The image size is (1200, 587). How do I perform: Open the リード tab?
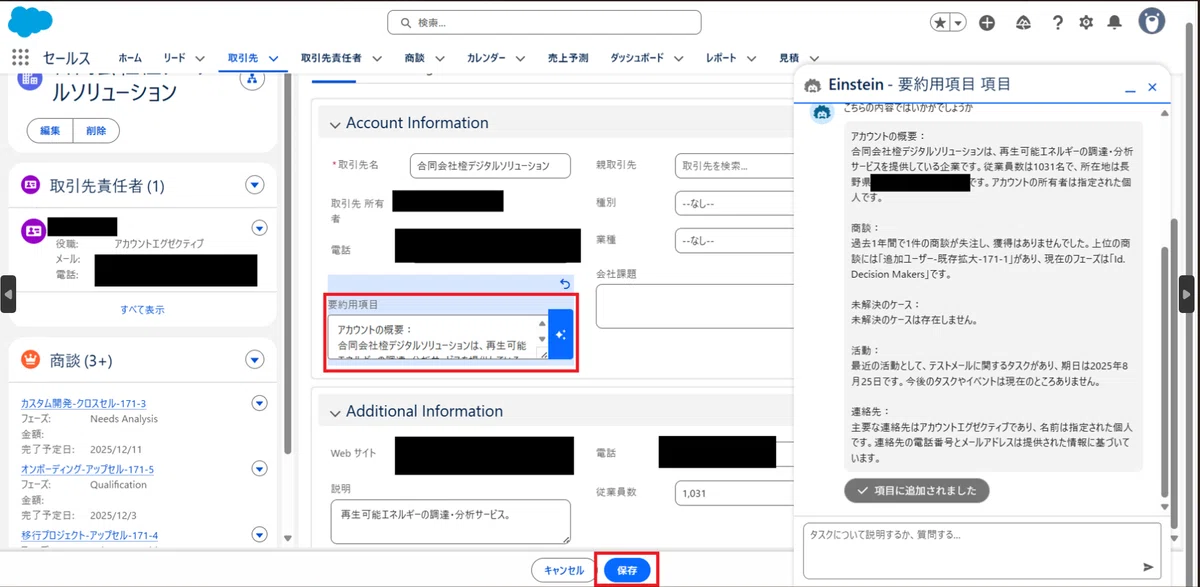(173, 58)
